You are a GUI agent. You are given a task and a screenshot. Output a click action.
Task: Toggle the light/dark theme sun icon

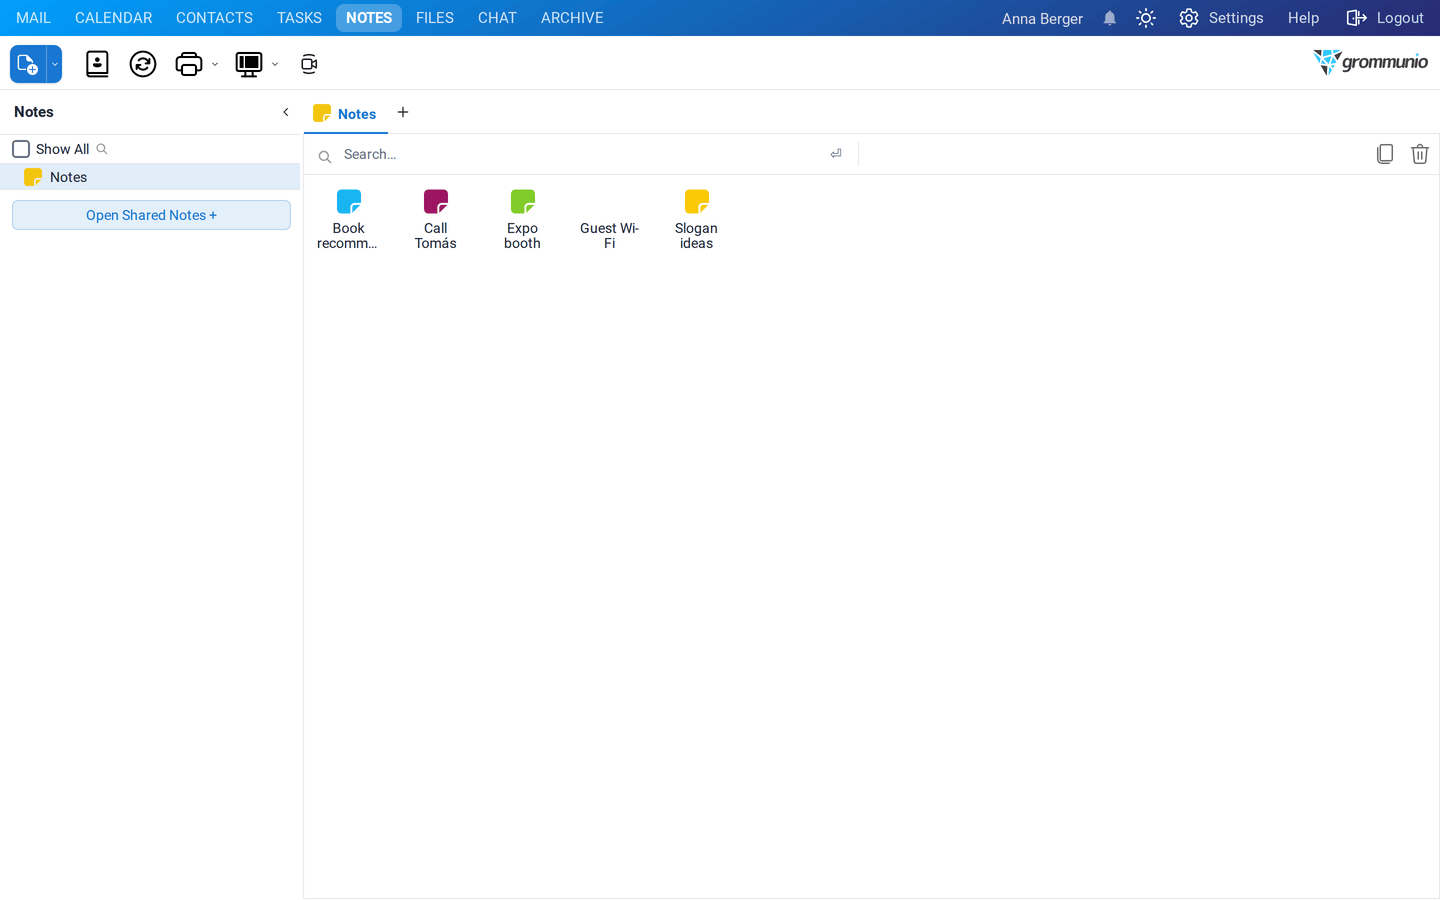1146,18
